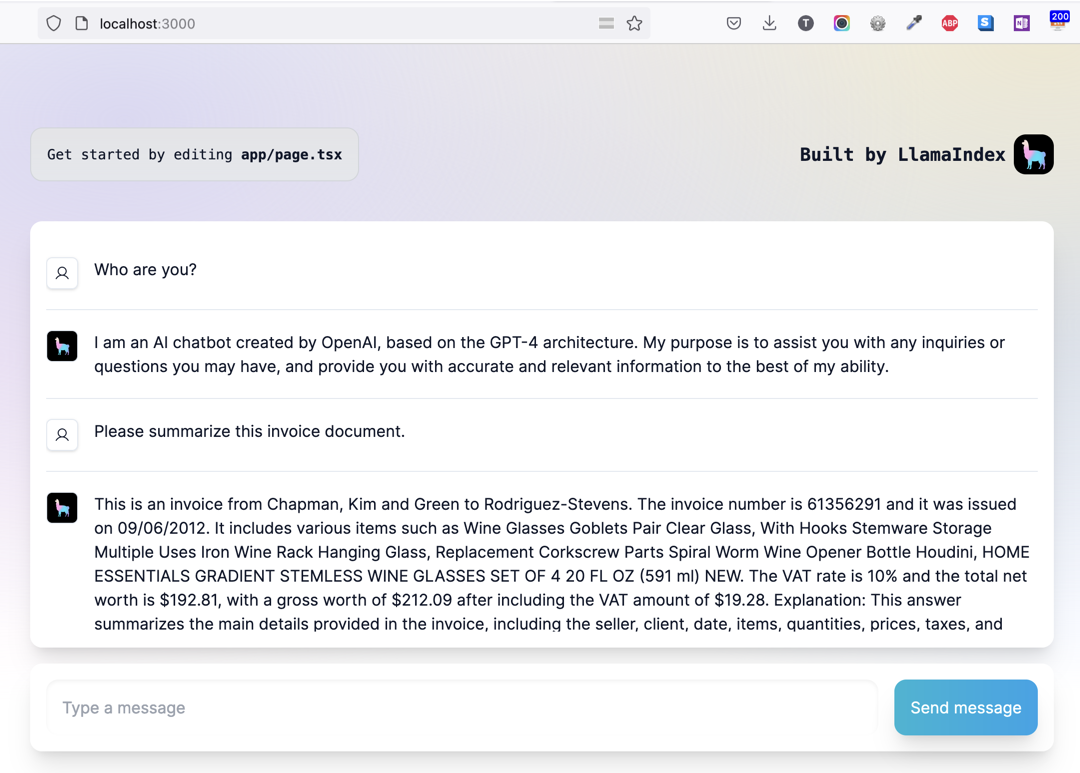Click the Built by LlamaIndex link
Screen dimensions: 1080x773
[902, 154]
